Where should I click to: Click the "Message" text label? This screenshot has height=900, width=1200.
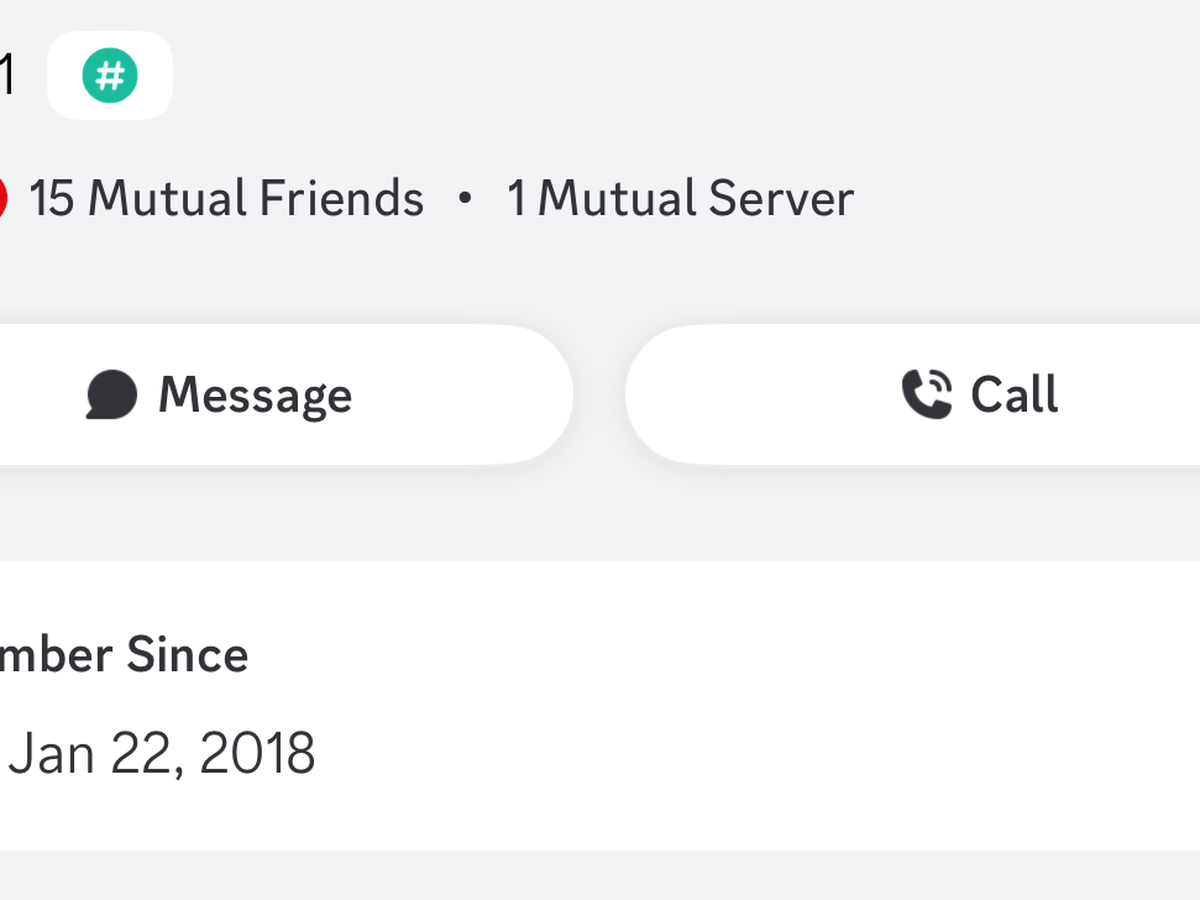255,394
